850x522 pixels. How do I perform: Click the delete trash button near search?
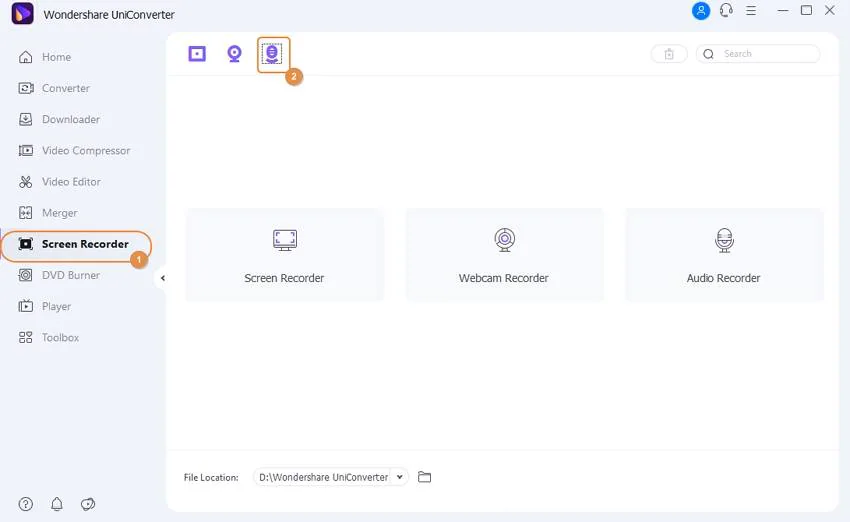coord(669,54)
